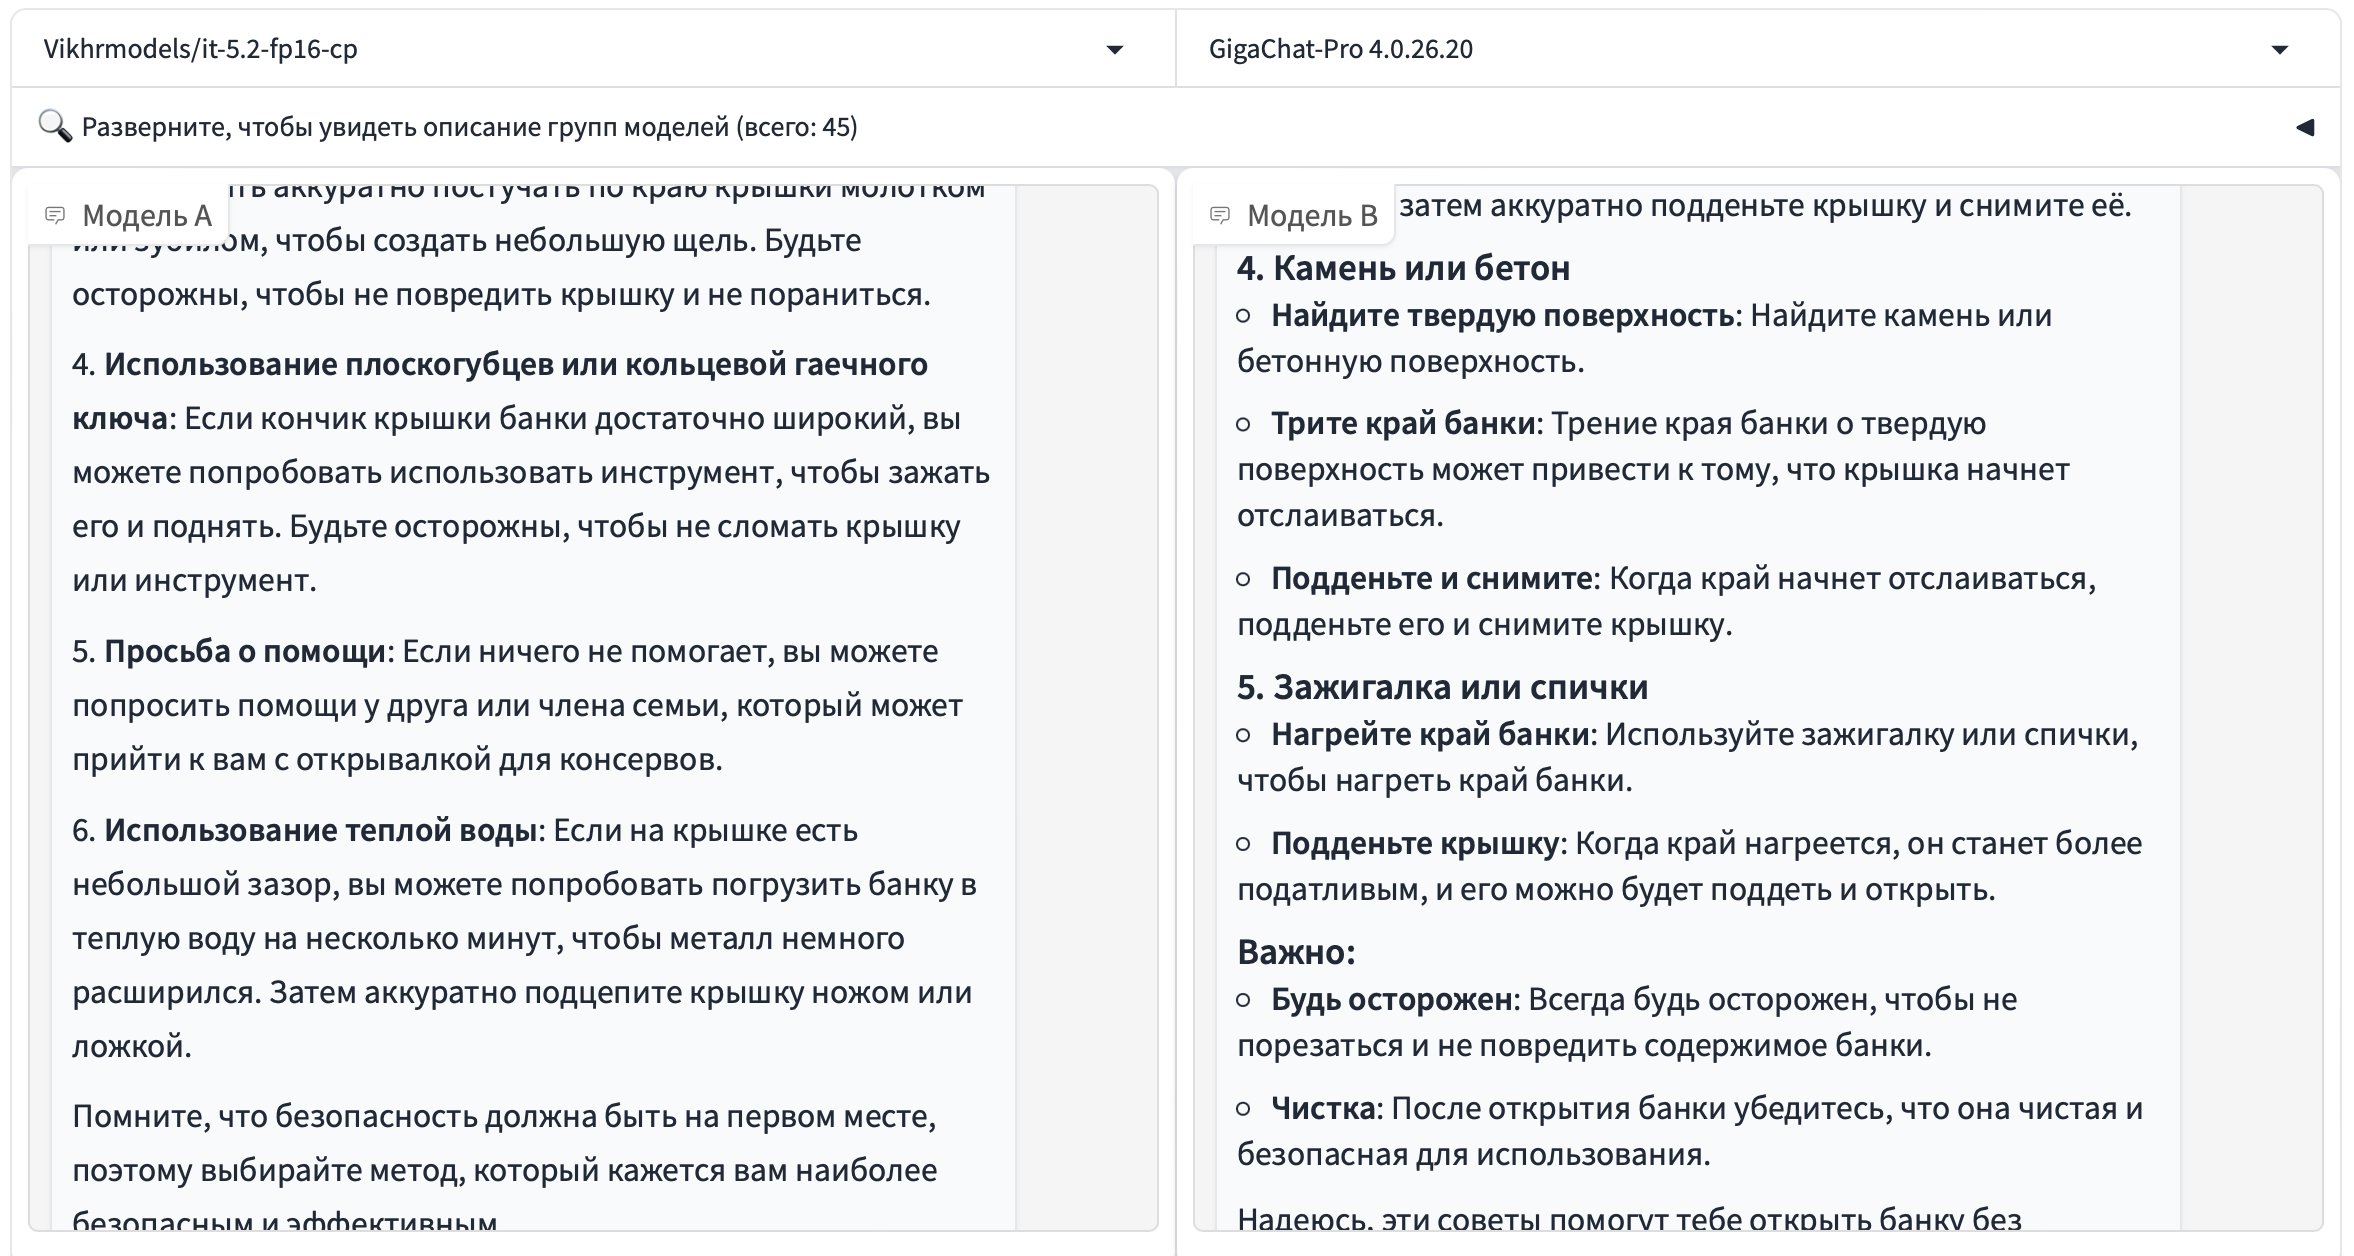The height and width of the screenshot is (1256, 2354).
Task: Click the chat bubble icon beside Модель A
Action: click(x=55, y=214)
